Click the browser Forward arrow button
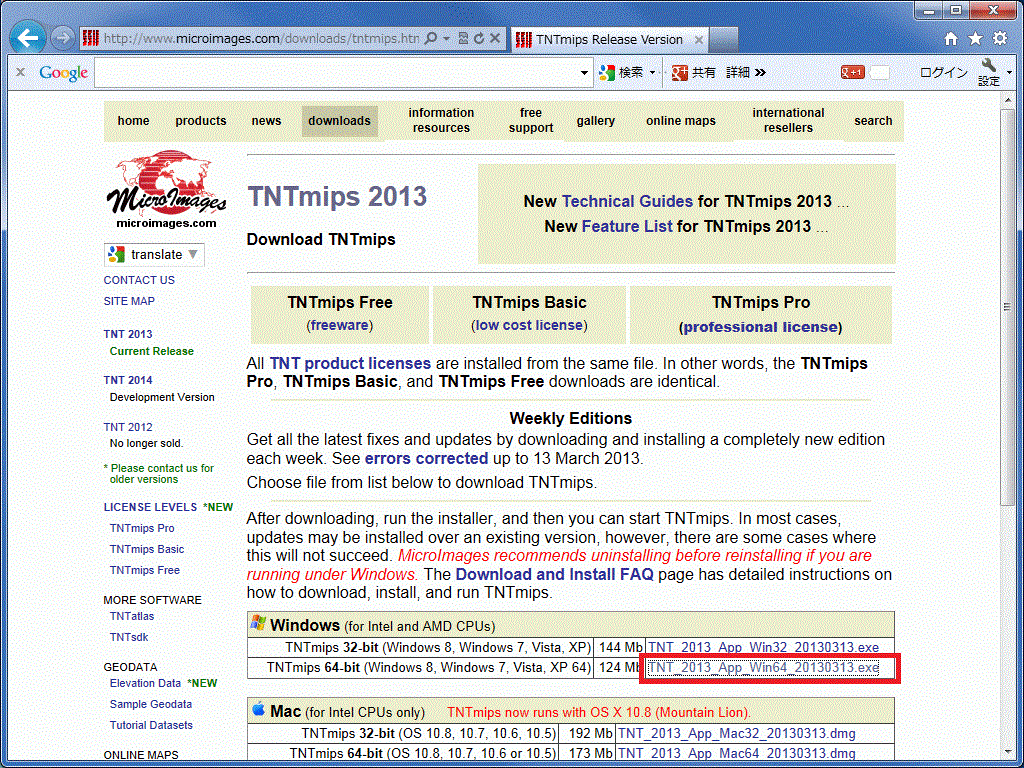Screen dimensions: 1024x768 coord(63,39)
